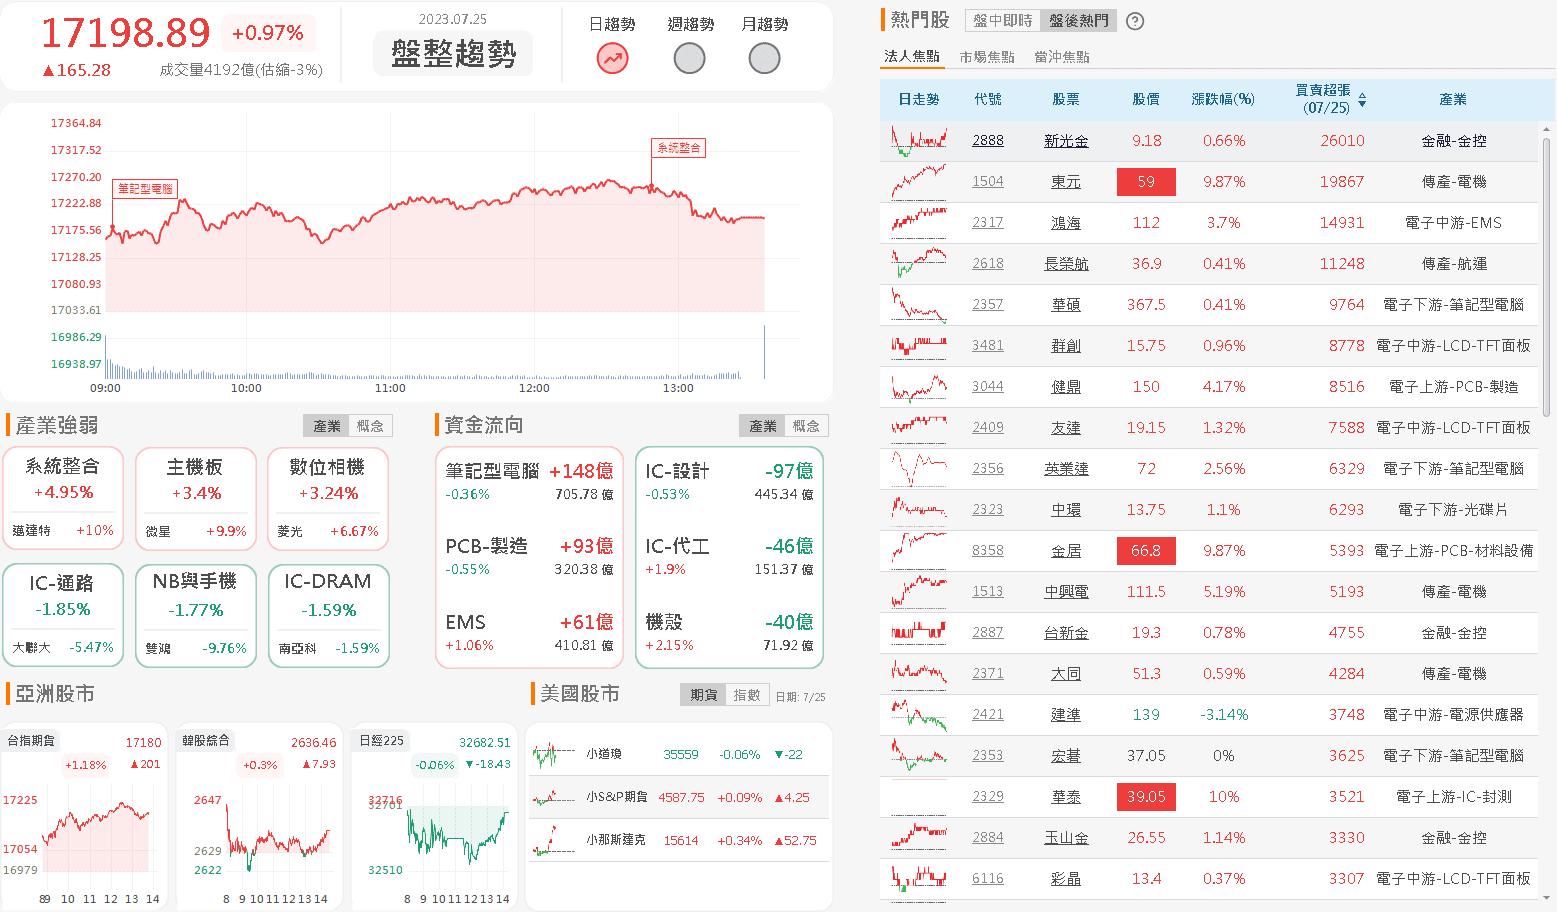Click 筆記型電腦 +148億 fund flow entry
The height and width of the screenshot is (912, 1557).
pyautogui.click(x=529, y=481)
